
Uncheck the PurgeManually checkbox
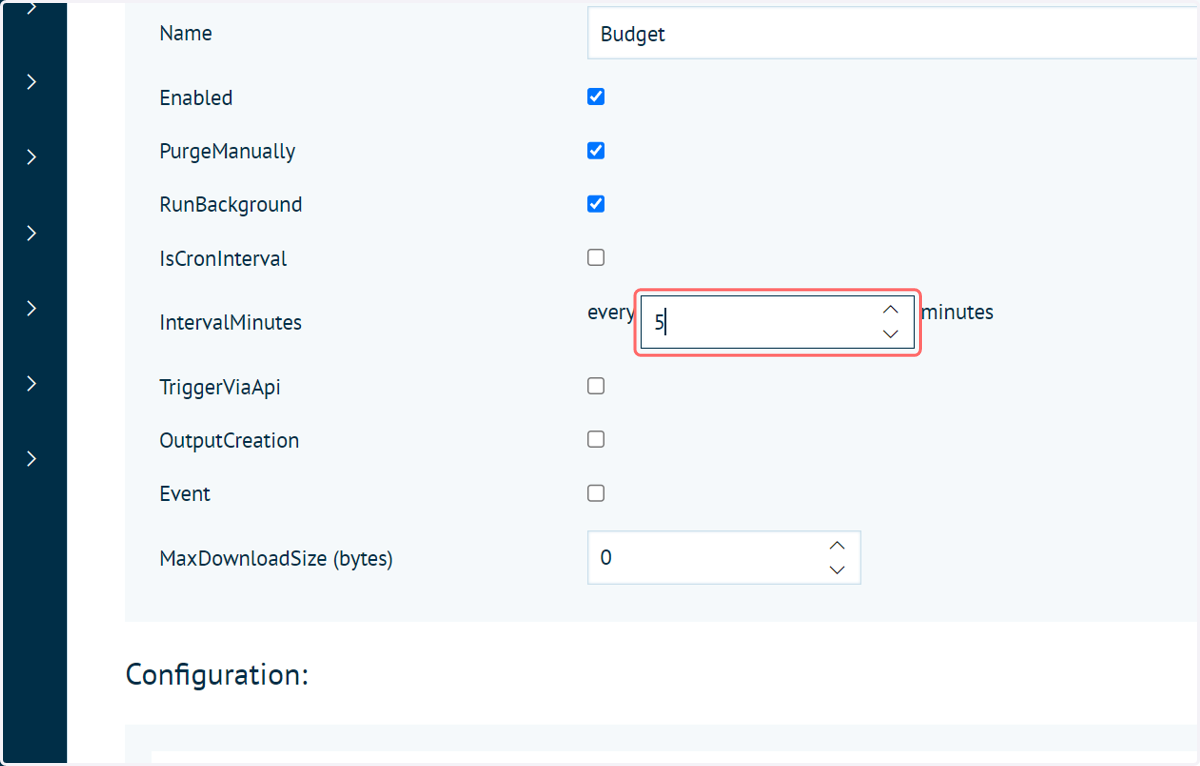click(596, 151)
